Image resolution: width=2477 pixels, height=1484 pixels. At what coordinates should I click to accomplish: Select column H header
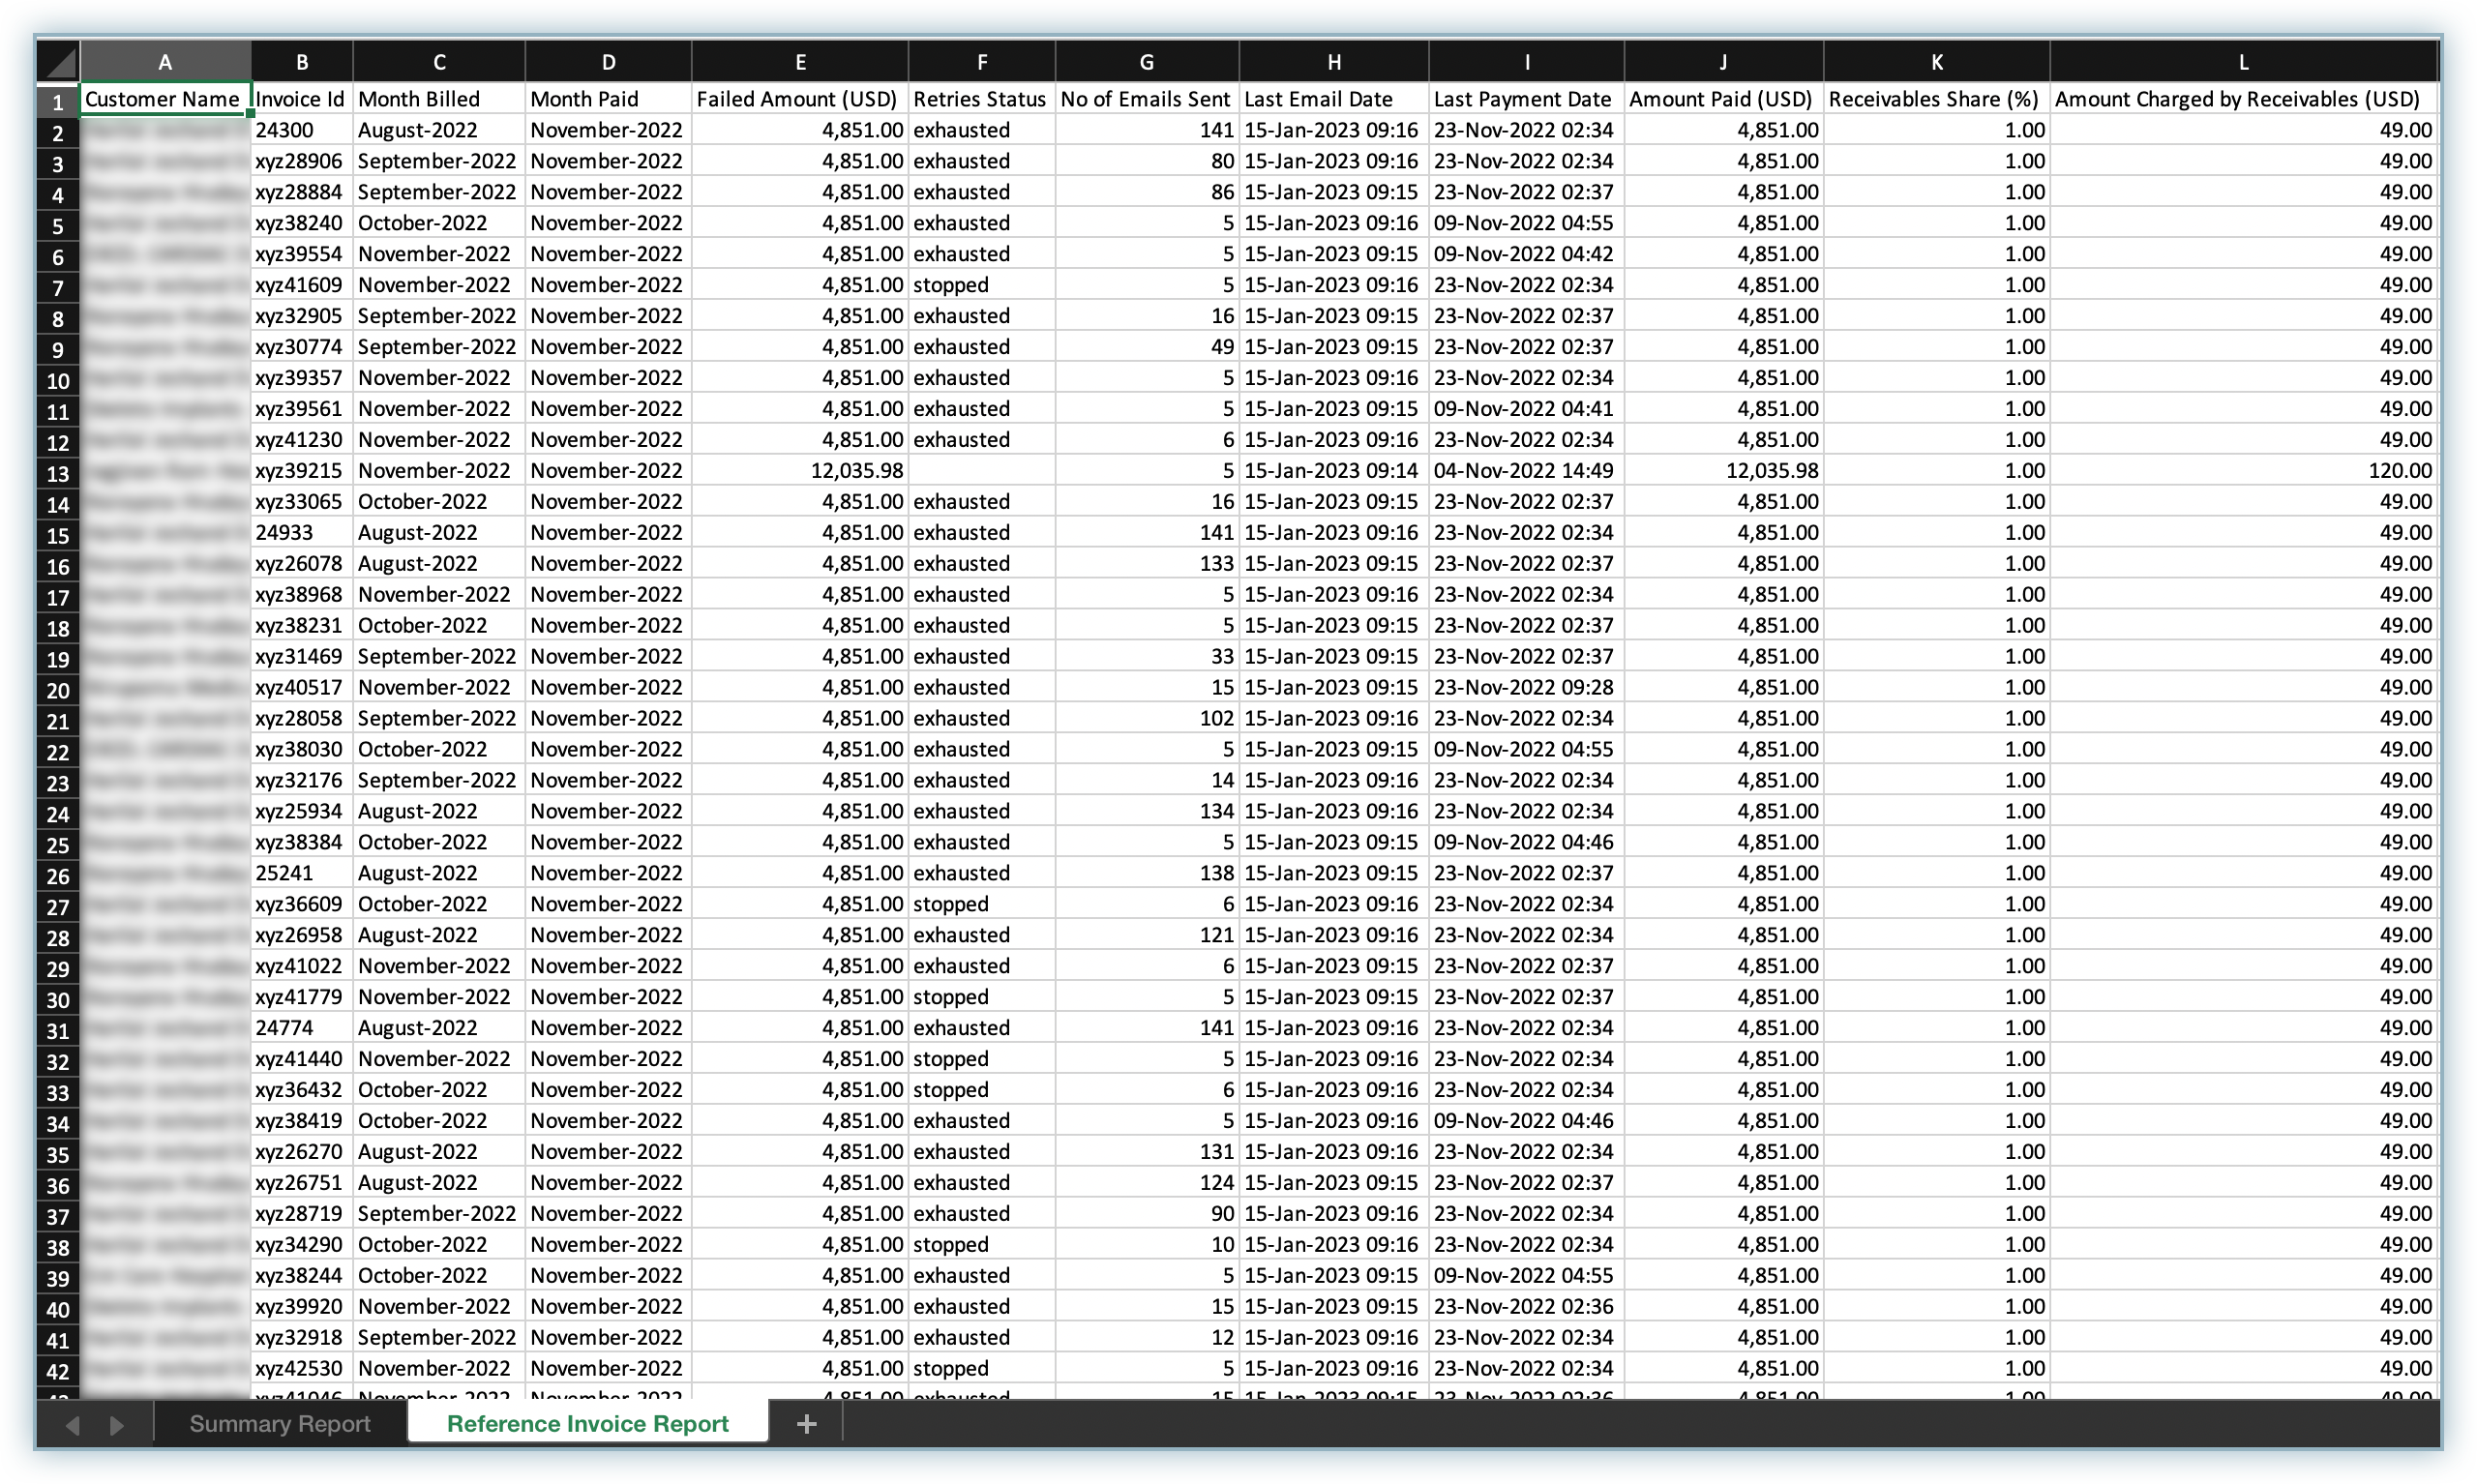pos(1333,62)
